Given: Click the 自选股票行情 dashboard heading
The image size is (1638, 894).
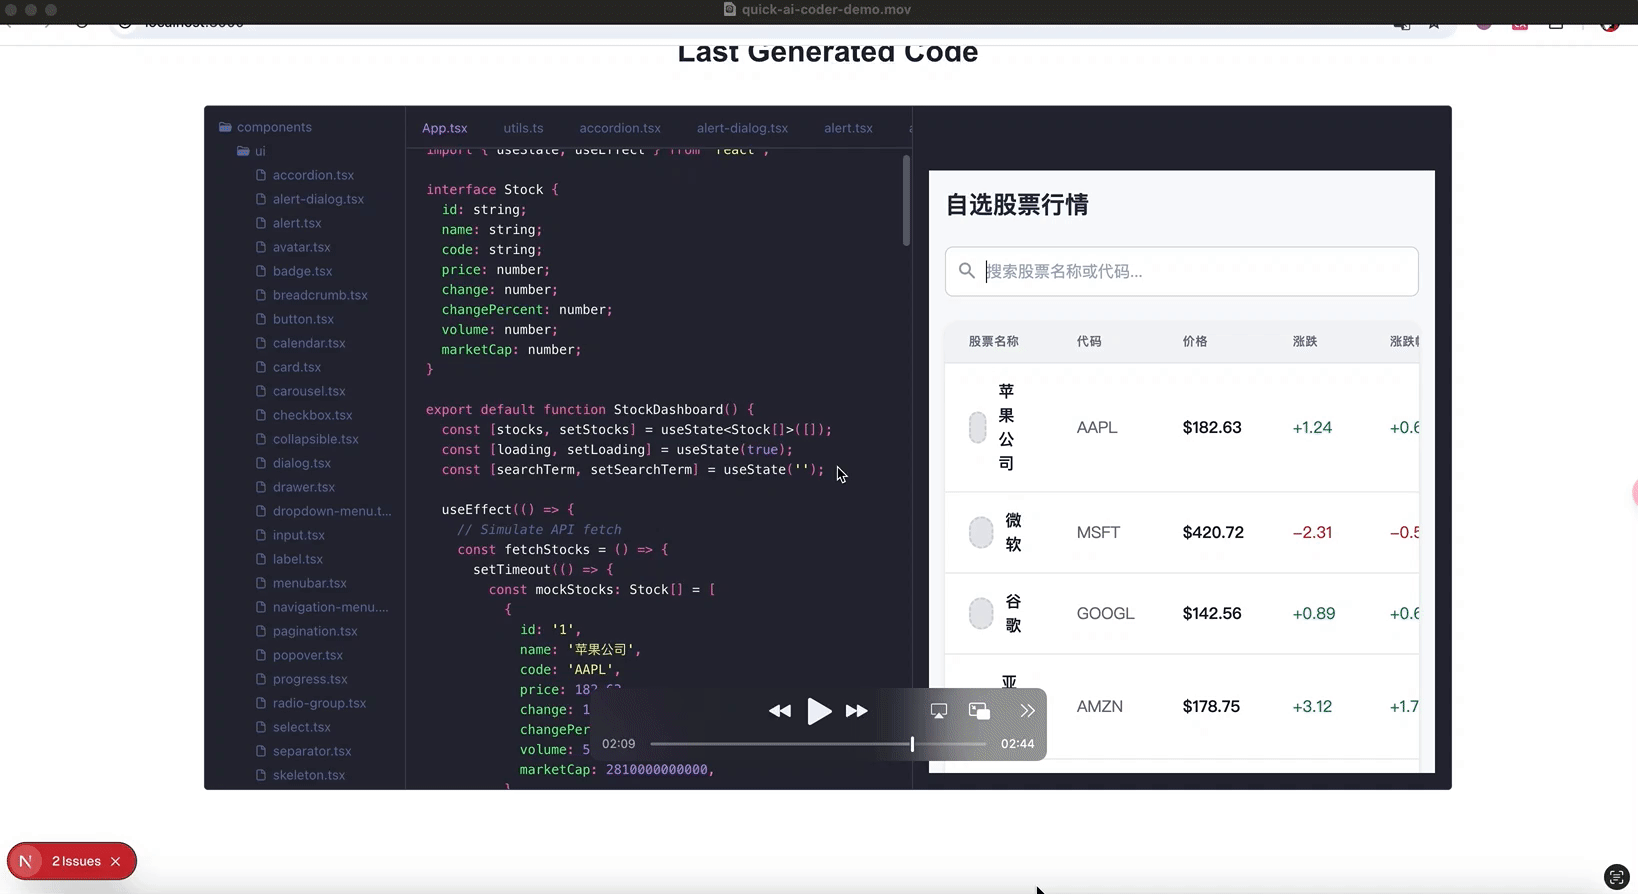Looking at the screenshot, I should pos(1017,205).
